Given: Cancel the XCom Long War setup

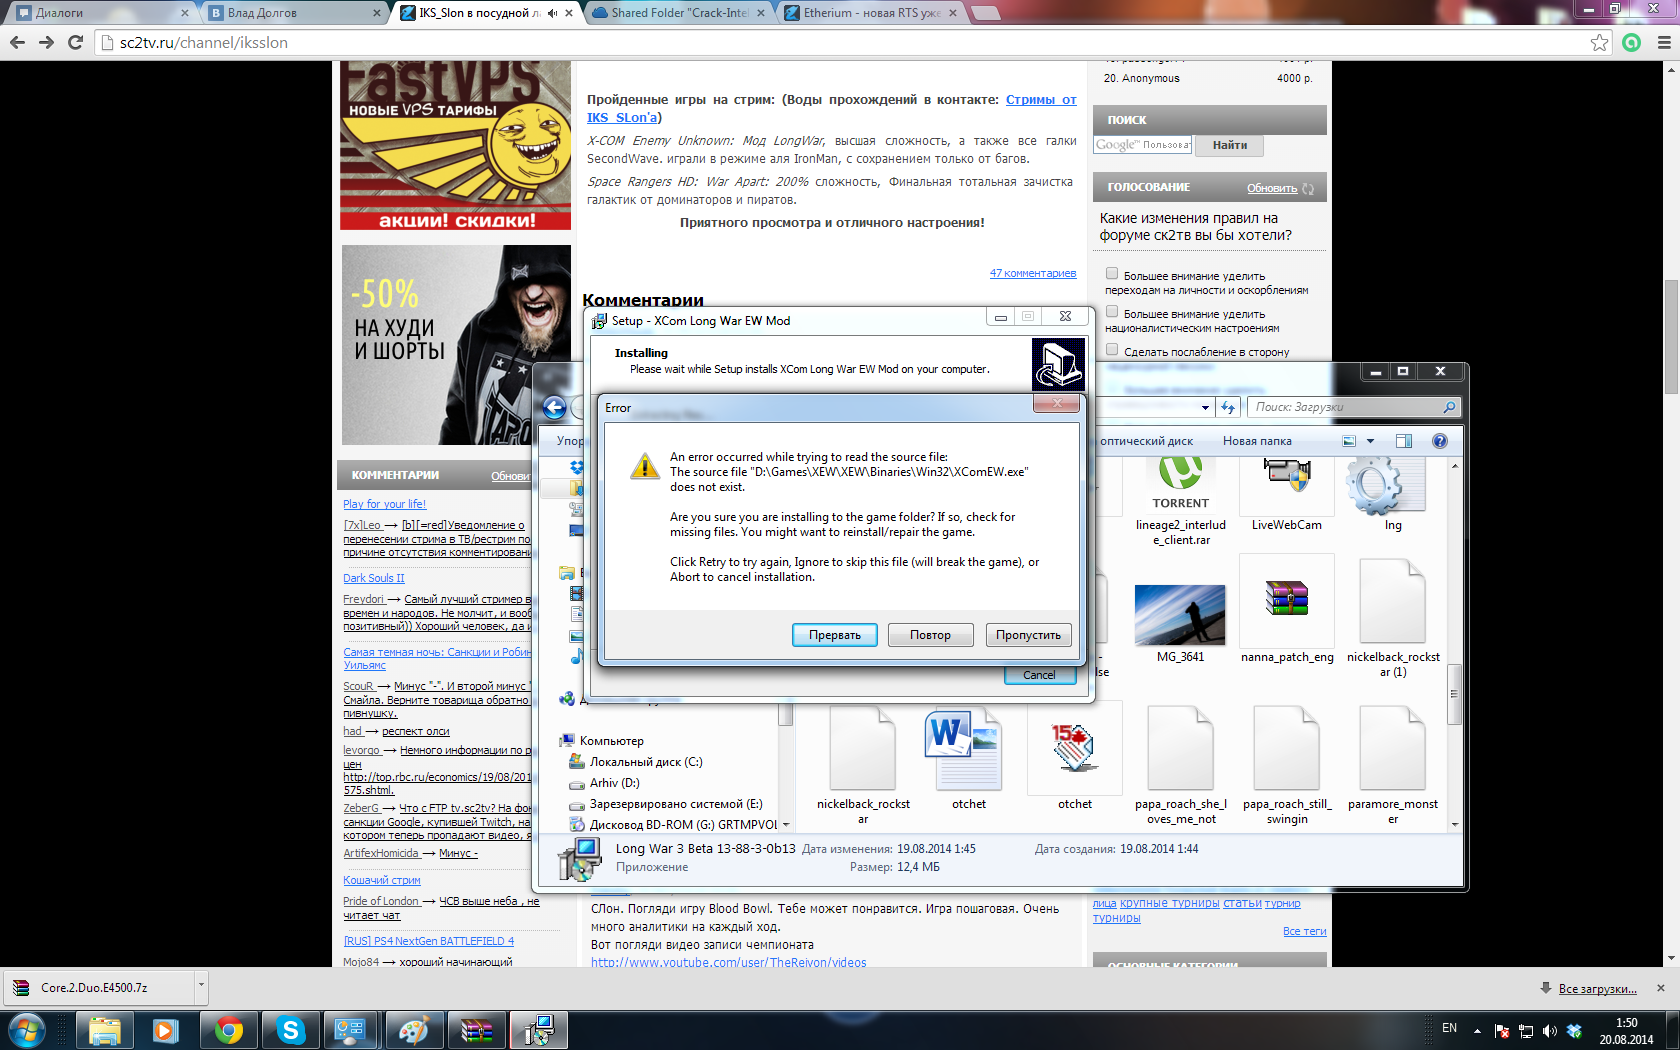Looking at the screenshot, I should pyautogui.click(x=1039, y=675).
